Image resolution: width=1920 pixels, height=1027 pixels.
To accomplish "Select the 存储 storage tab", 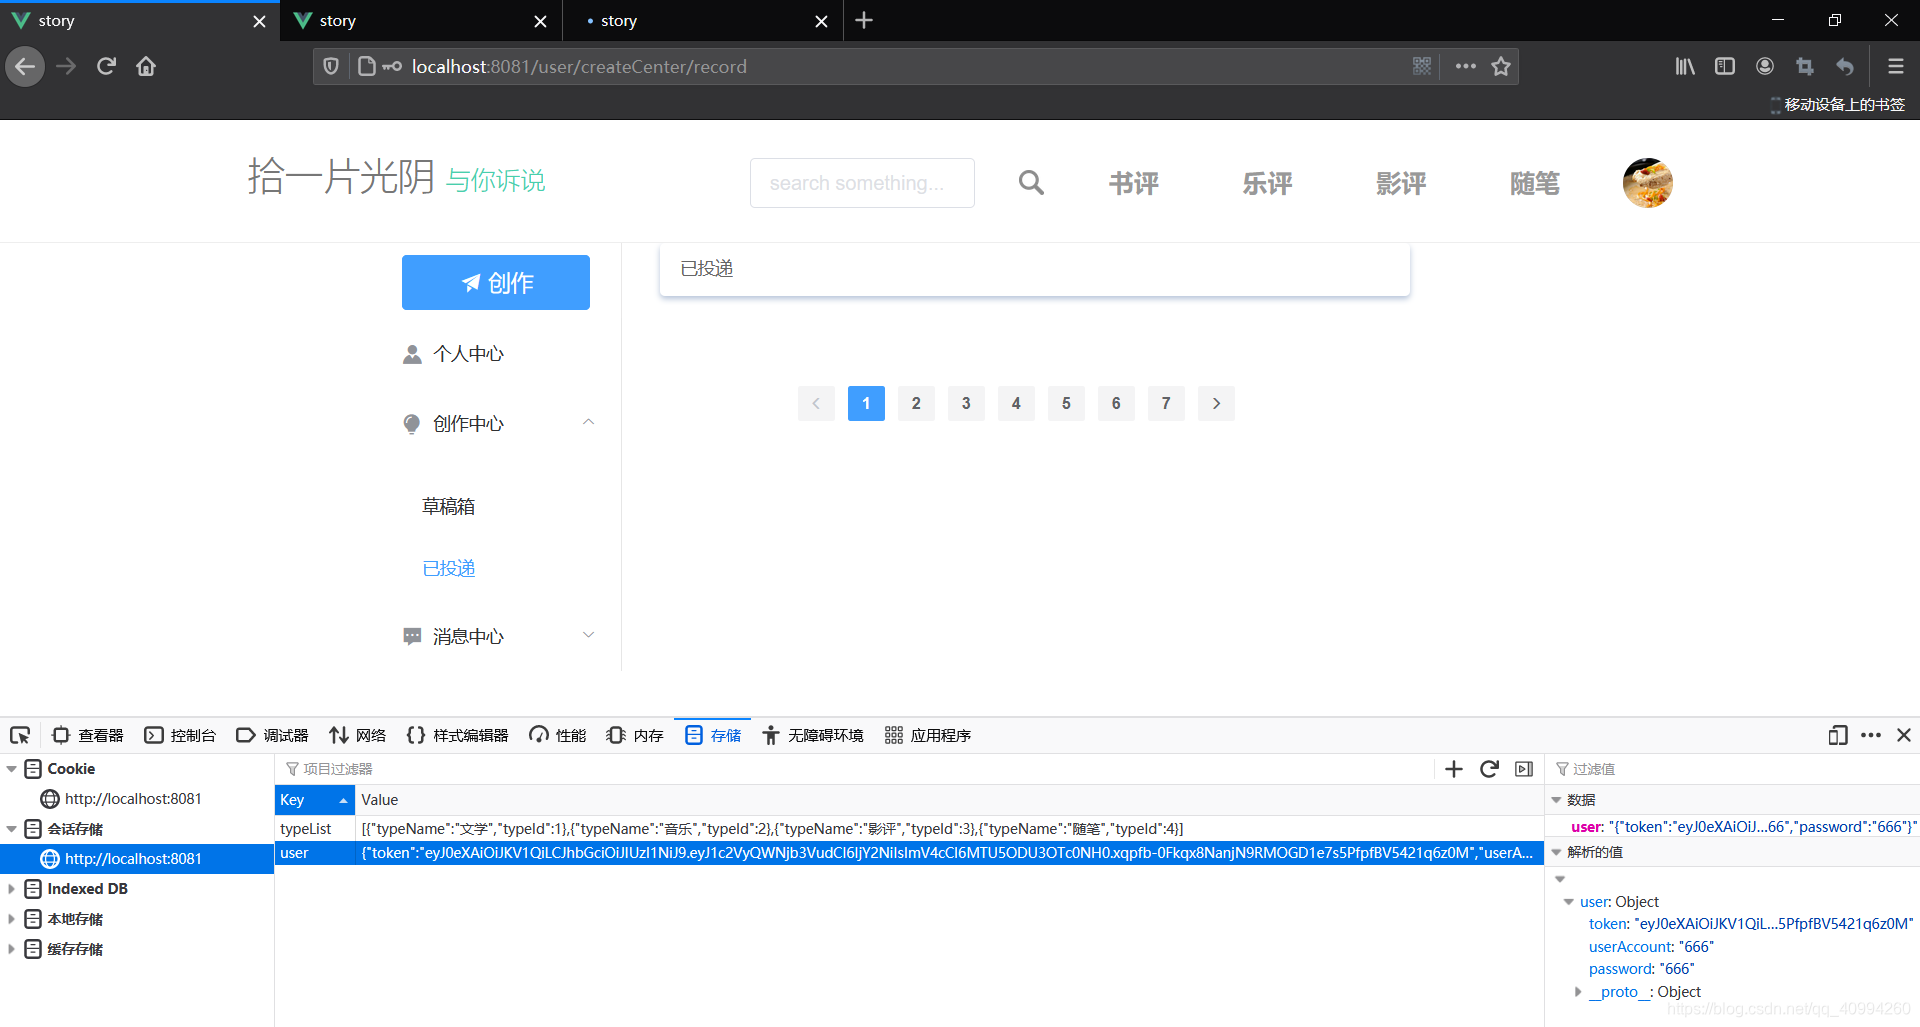I will pyautogui.click(x=713, y=735).
